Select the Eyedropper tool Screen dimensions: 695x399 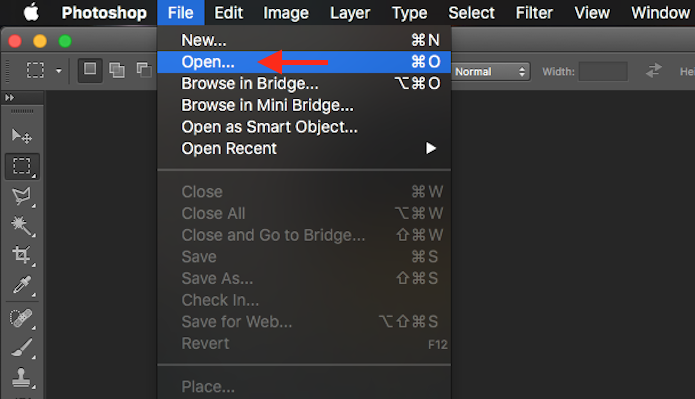pos(22,285)
